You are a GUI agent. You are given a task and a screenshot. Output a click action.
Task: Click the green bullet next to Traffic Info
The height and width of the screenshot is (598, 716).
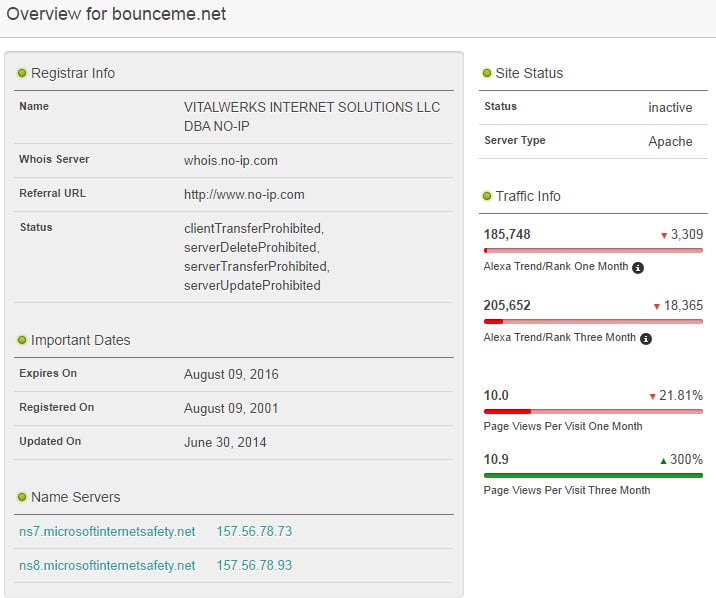(487, 196)
